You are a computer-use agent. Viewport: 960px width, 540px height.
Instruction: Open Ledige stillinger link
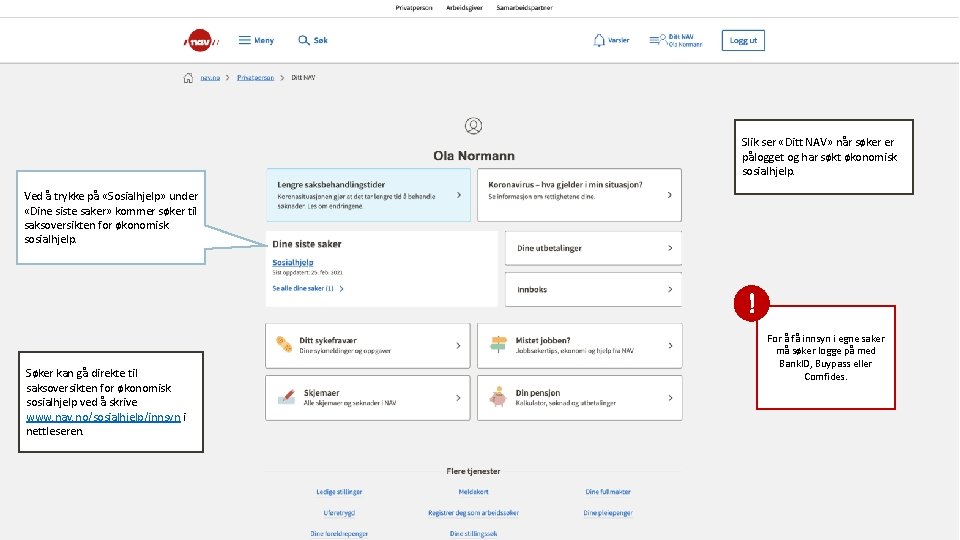339,492
